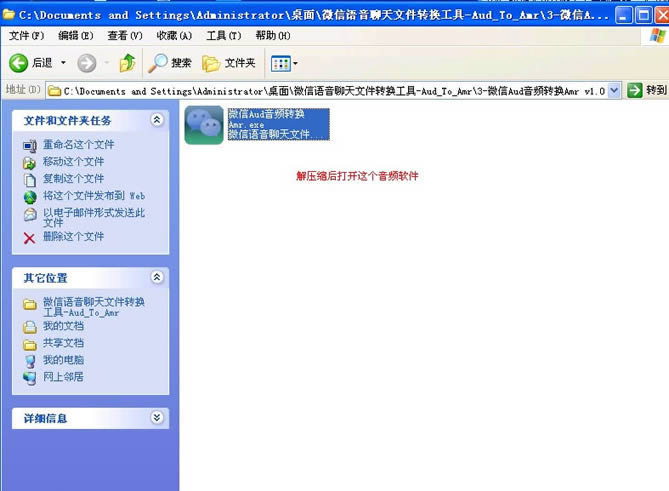Toggle the Folders (文件夹) pane button

point(229,63)
